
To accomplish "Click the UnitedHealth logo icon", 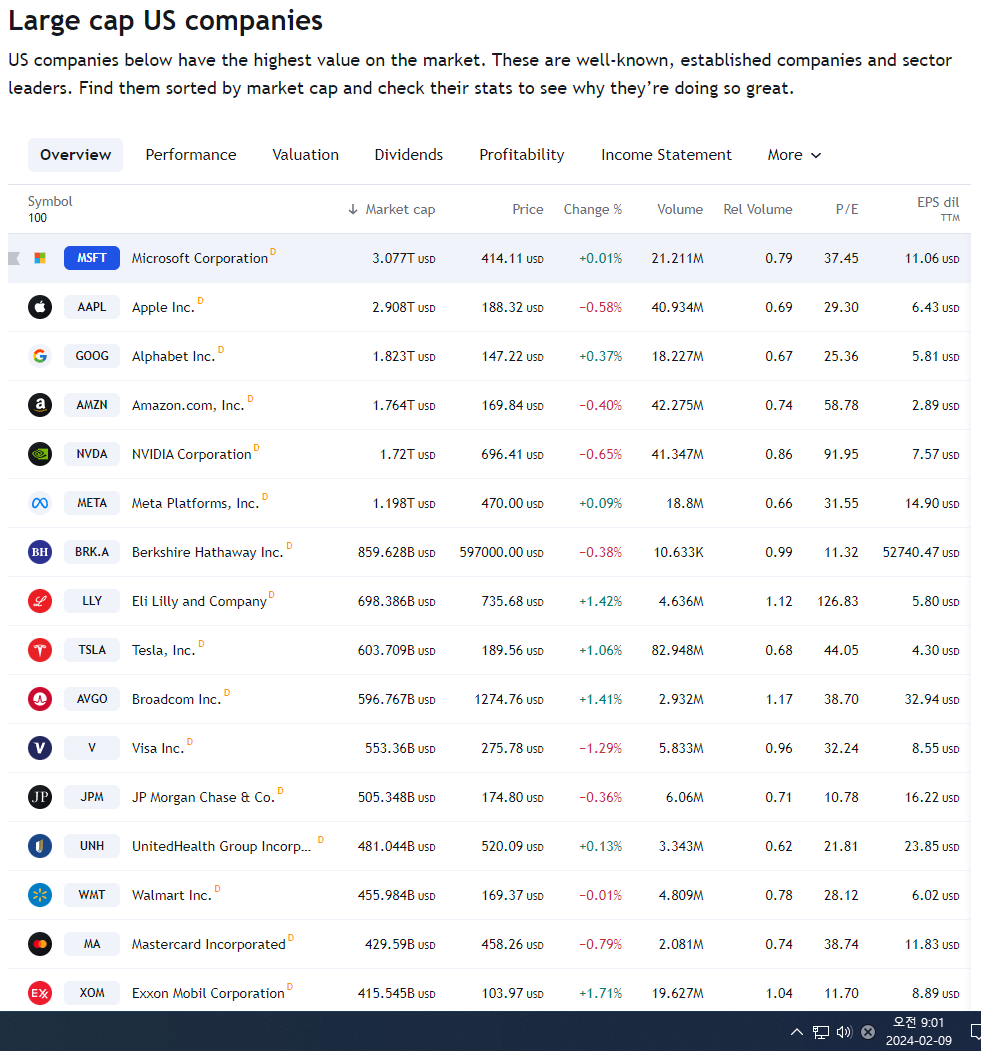I will click(40, 845).
